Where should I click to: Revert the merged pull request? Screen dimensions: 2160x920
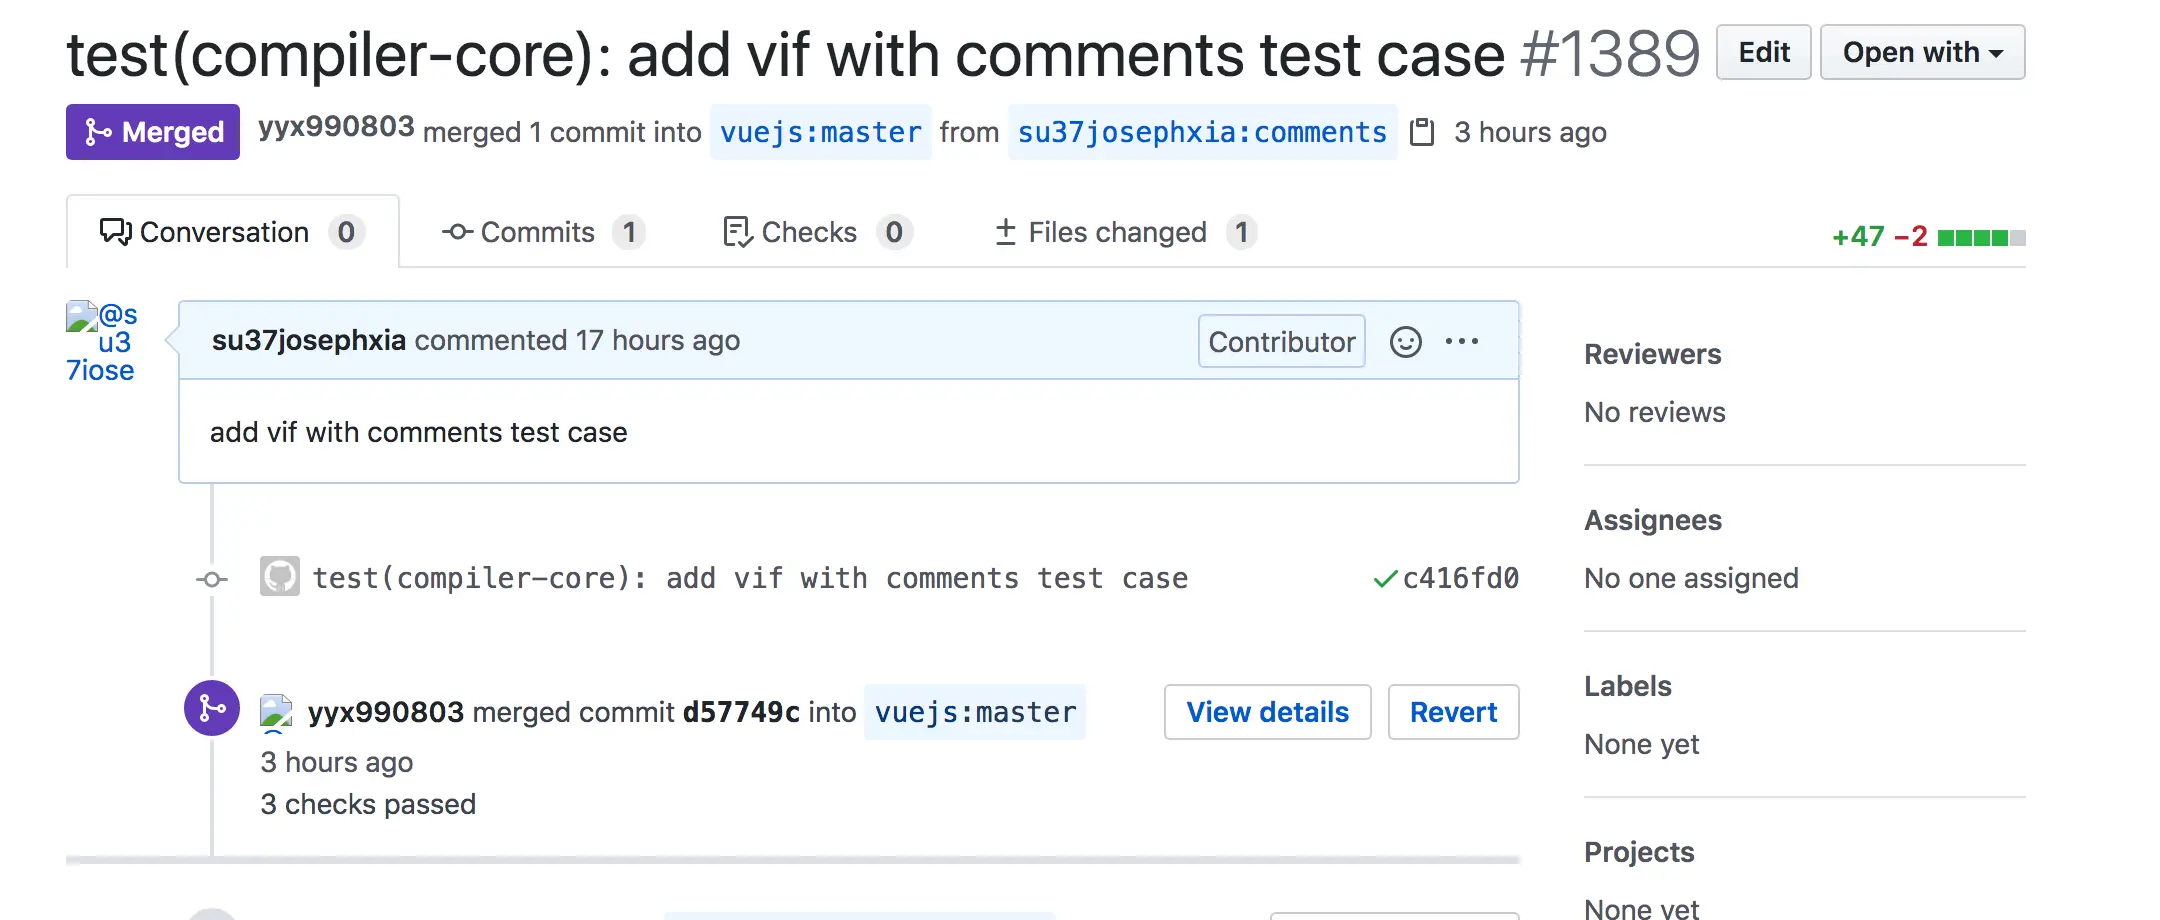[x=1453, y=712]
